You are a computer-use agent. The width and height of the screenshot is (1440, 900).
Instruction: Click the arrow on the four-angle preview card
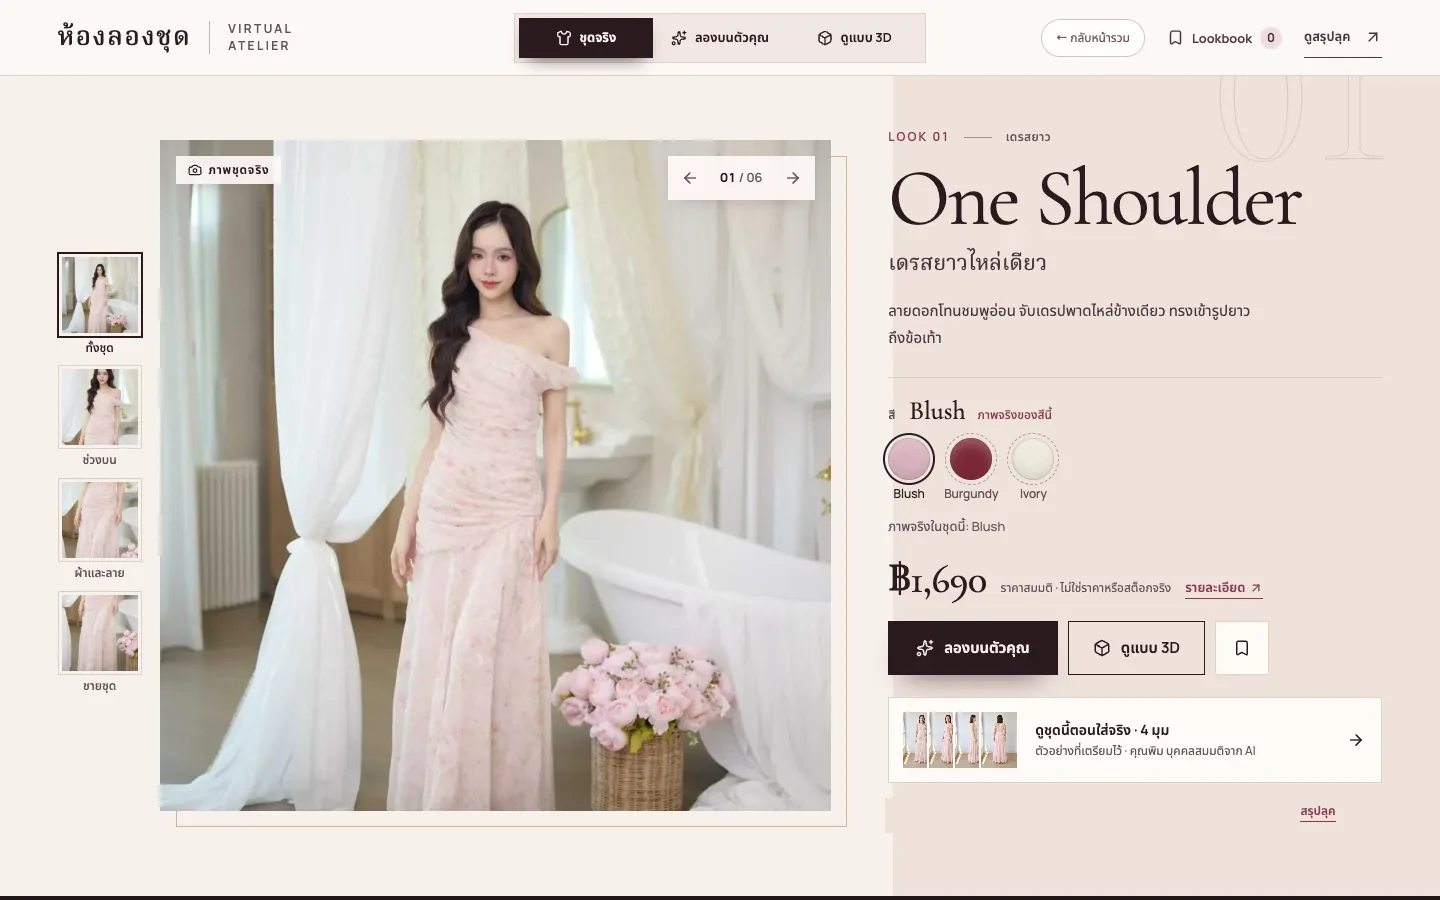coord(1356,740)
